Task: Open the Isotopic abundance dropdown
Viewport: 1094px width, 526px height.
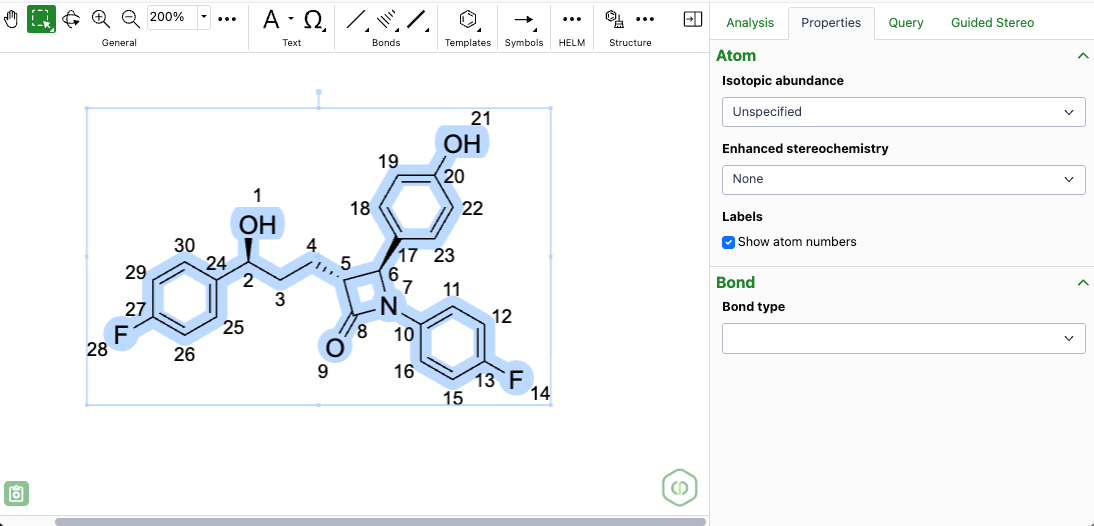Action: coord(903,112)
